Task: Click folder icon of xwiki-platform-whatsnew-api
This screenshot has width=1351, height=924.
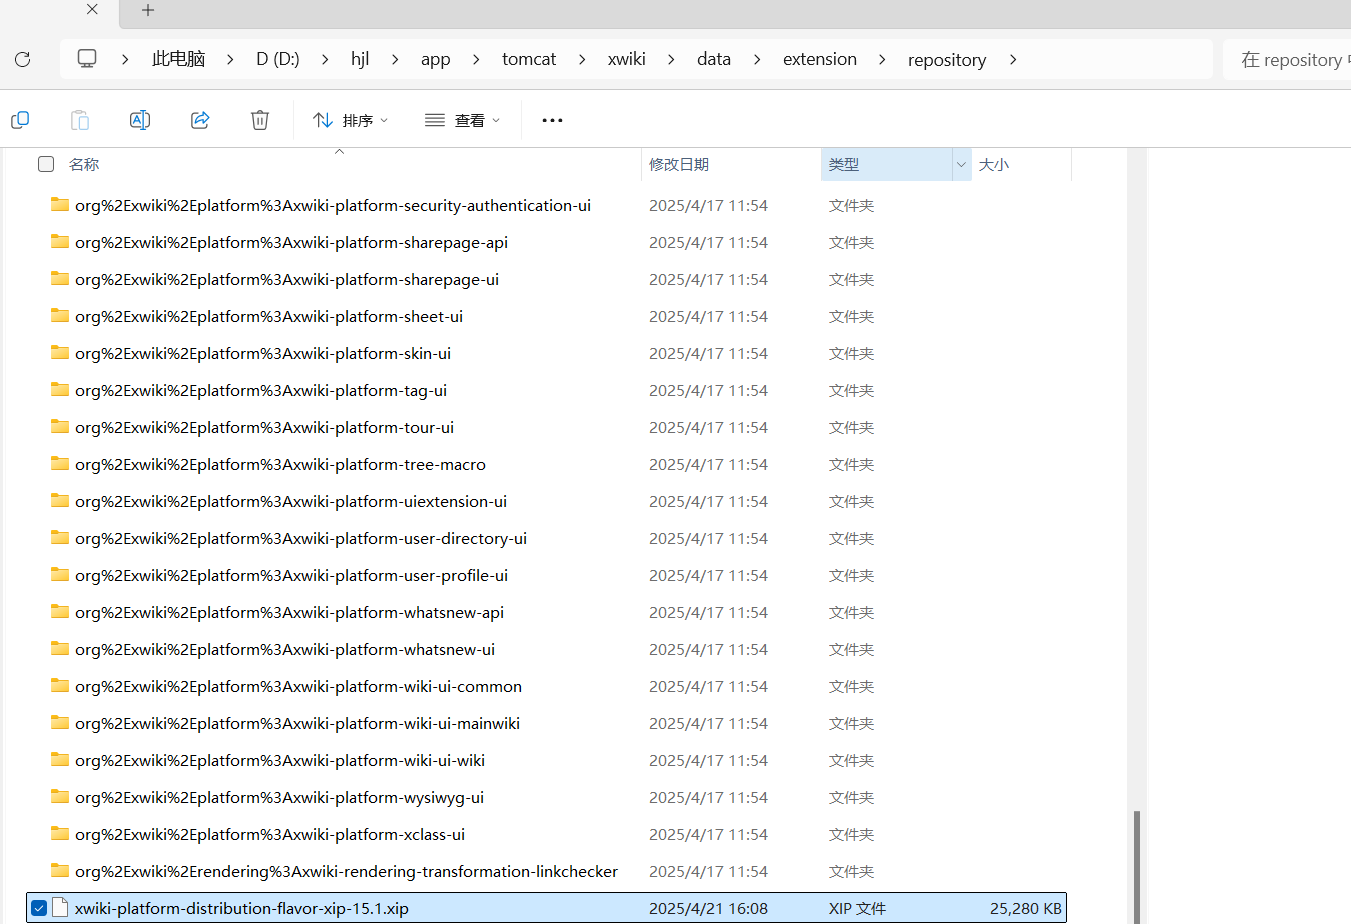Action: [60, 612]
